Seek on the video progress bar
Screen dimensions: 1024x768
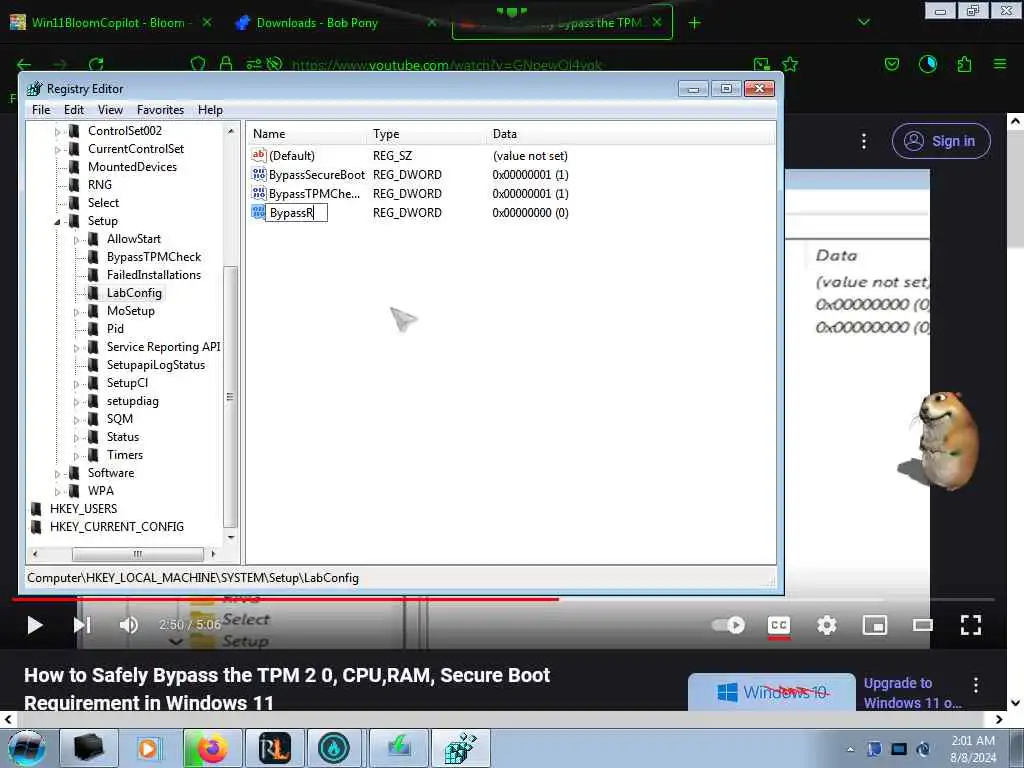click(503, 599)
